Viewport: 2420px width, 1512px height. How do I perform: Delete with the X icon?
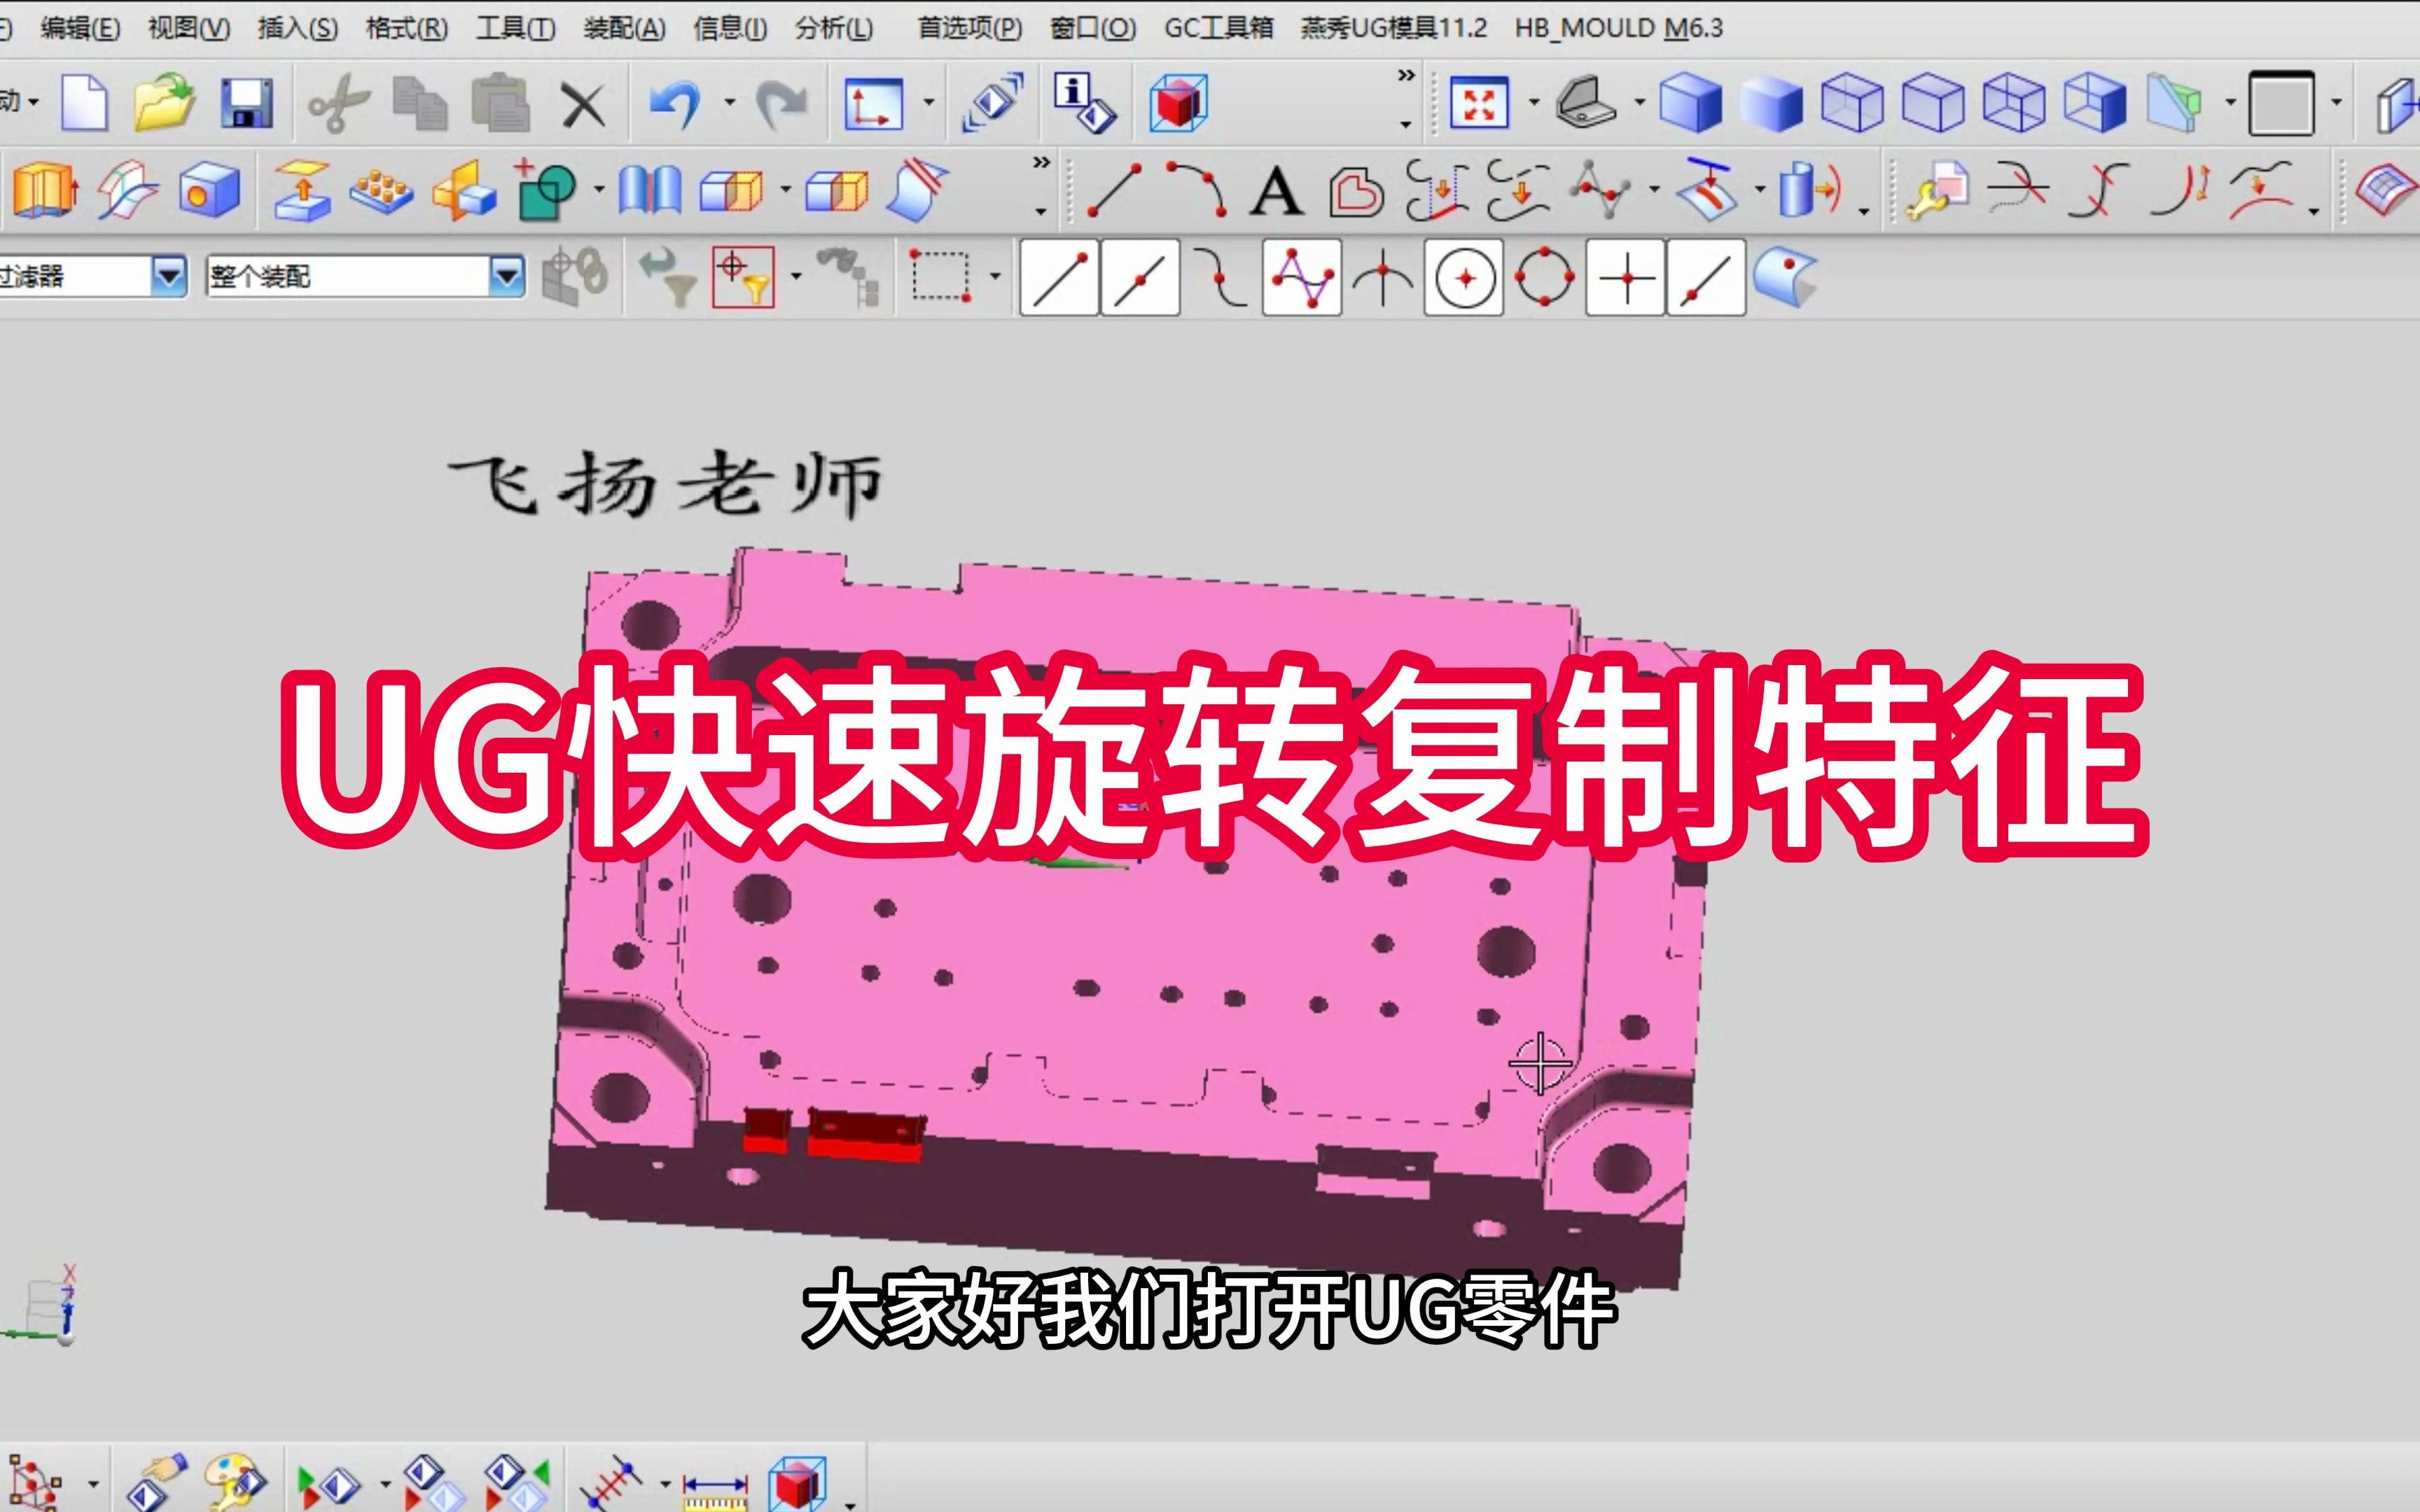coord(583,104)
